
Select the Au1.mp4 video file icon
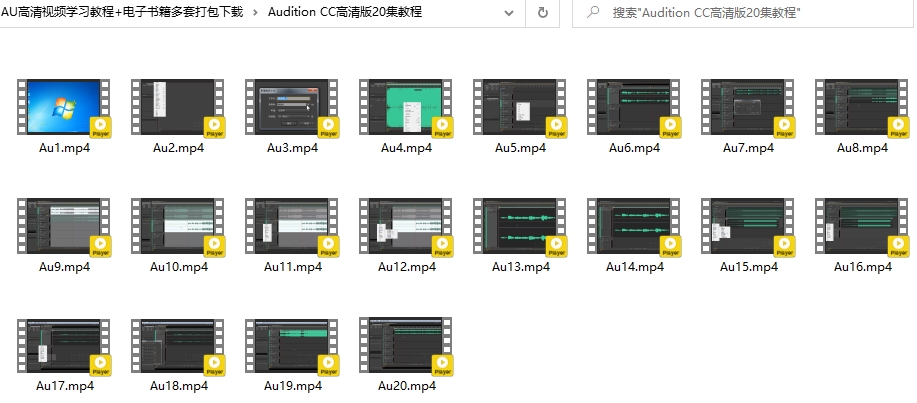(64, 107)
